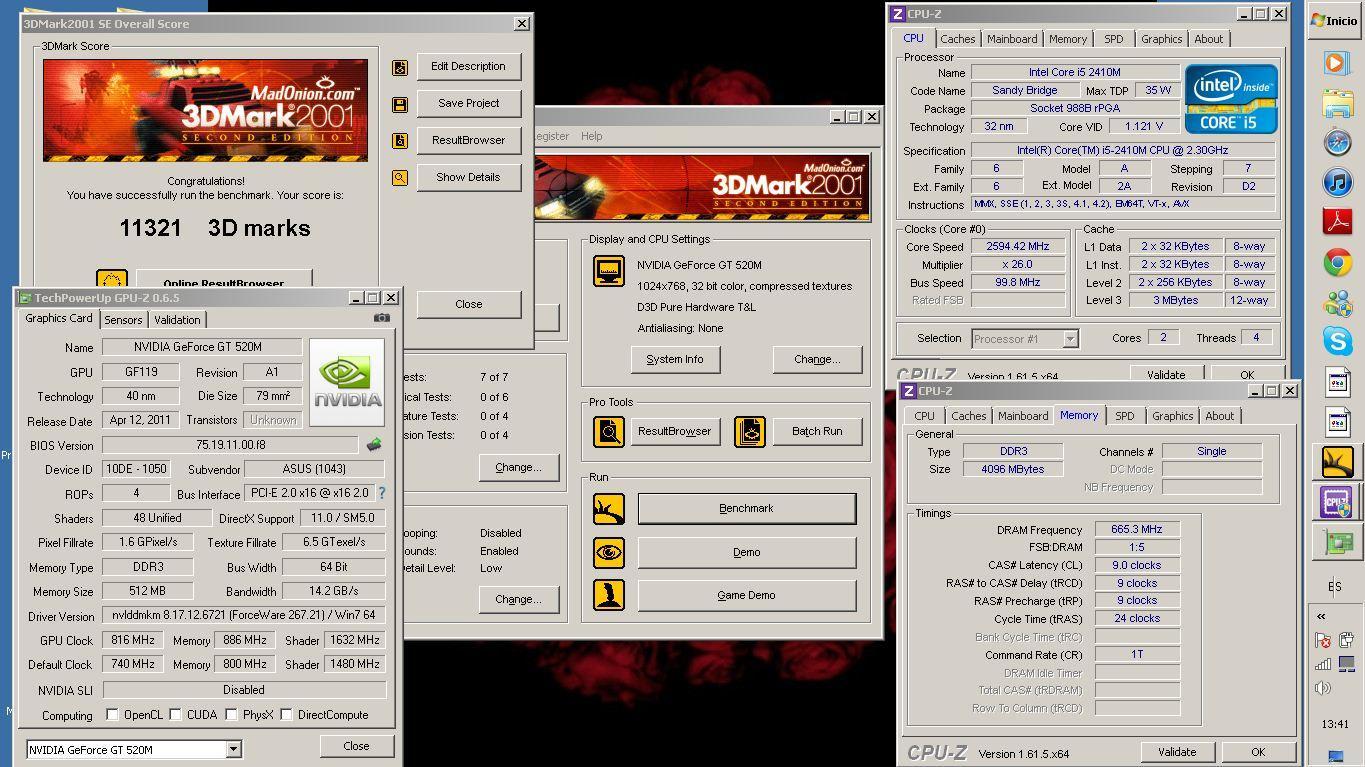Screen dimensions: 1365x767
Task: Click GPU-Z screenshot camera icon
Action: click(x=382, y=318)
